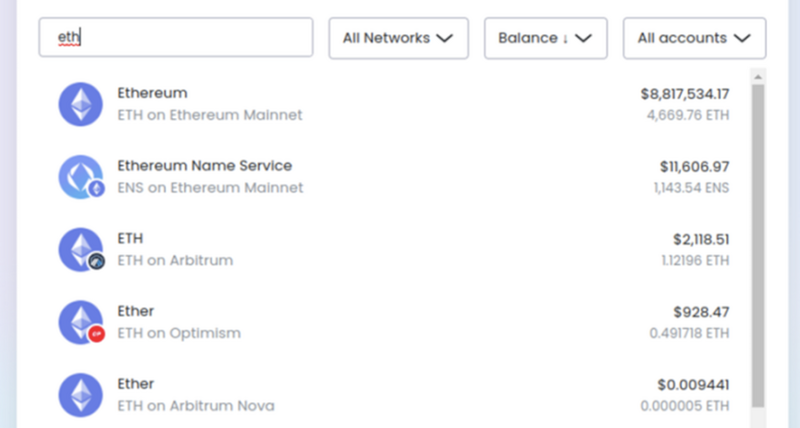The width and height of the screenshot is (800, 428).
Task: Open the Balance sort dropdown
Action: coord(545,38)
